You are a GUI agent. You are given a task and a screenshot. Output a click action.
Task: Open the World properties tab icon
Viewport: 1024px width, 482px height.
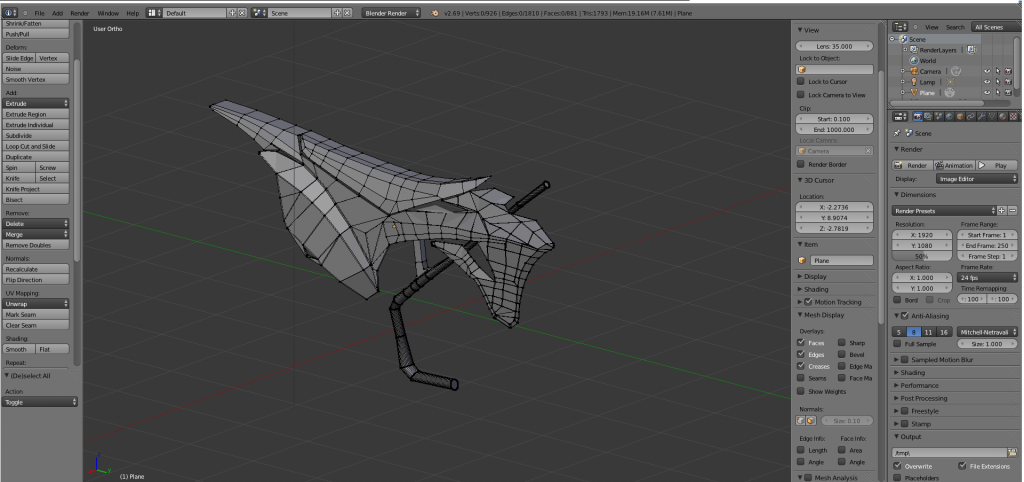(x=949, y=116)
